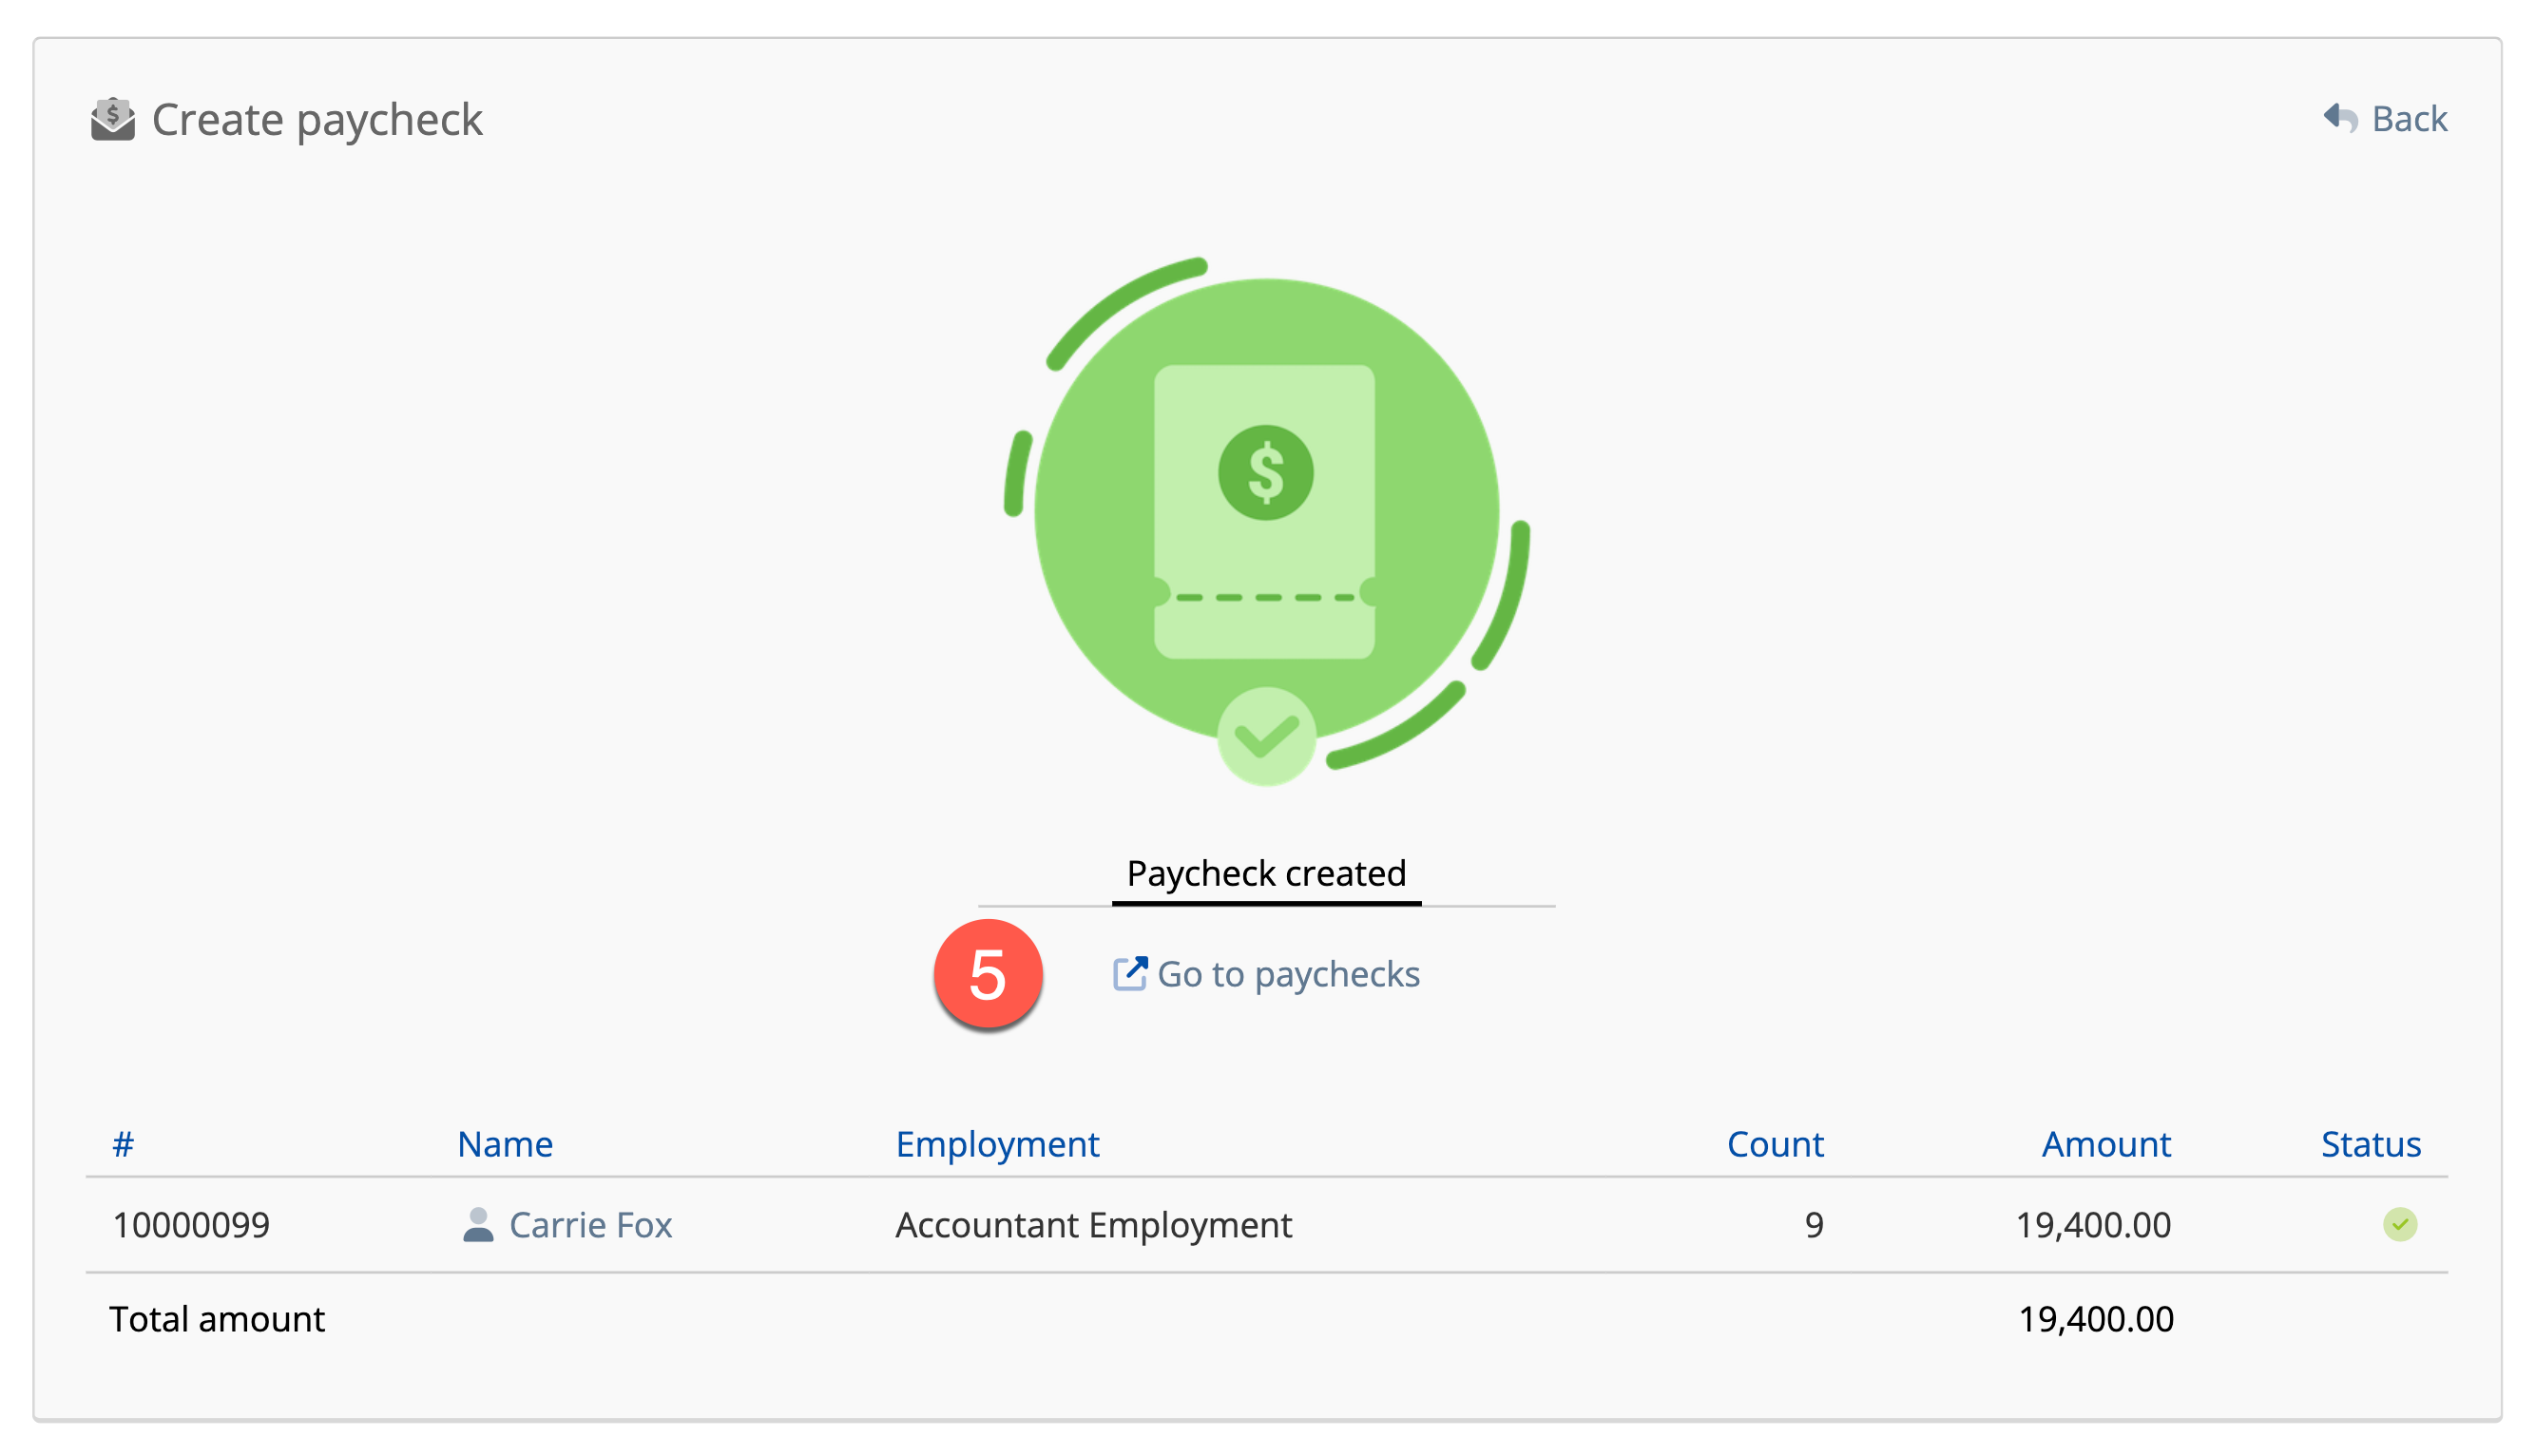Sort by the Employment column header
This screenshot has width=2536, height=1456.
coord(997,1144)
